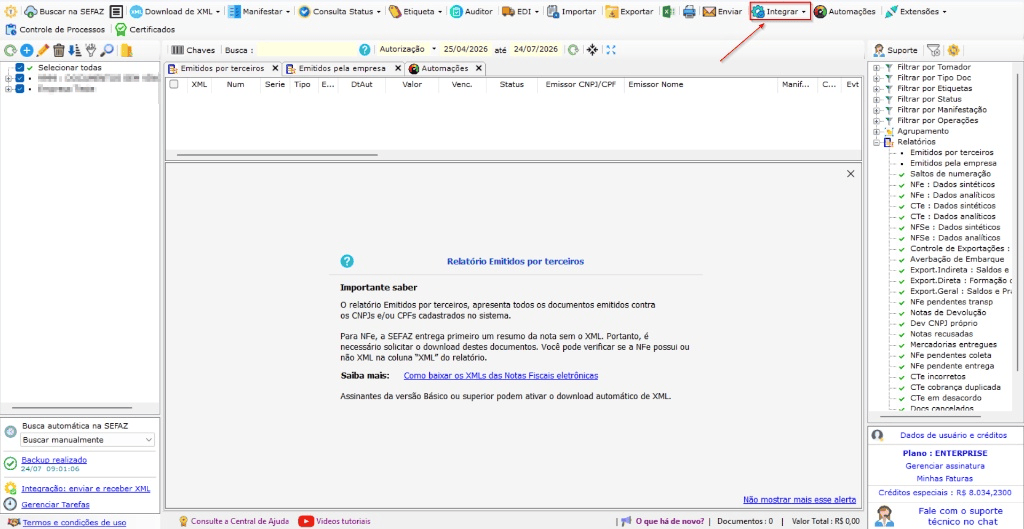1024x529 pixels.
Task: Click the orange gear icon next to Suporte
Action: [x=953, y=50]
